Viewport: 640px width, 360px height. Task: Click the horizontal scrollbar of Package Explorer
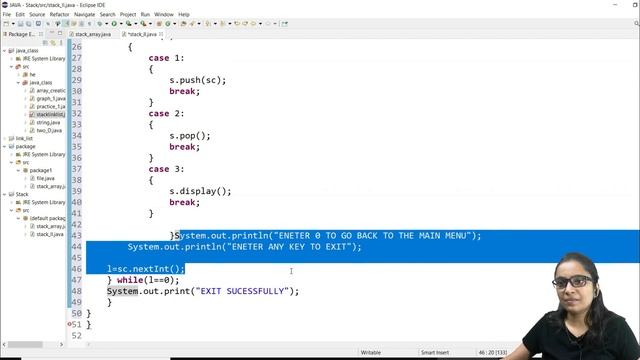click(25, 344)
